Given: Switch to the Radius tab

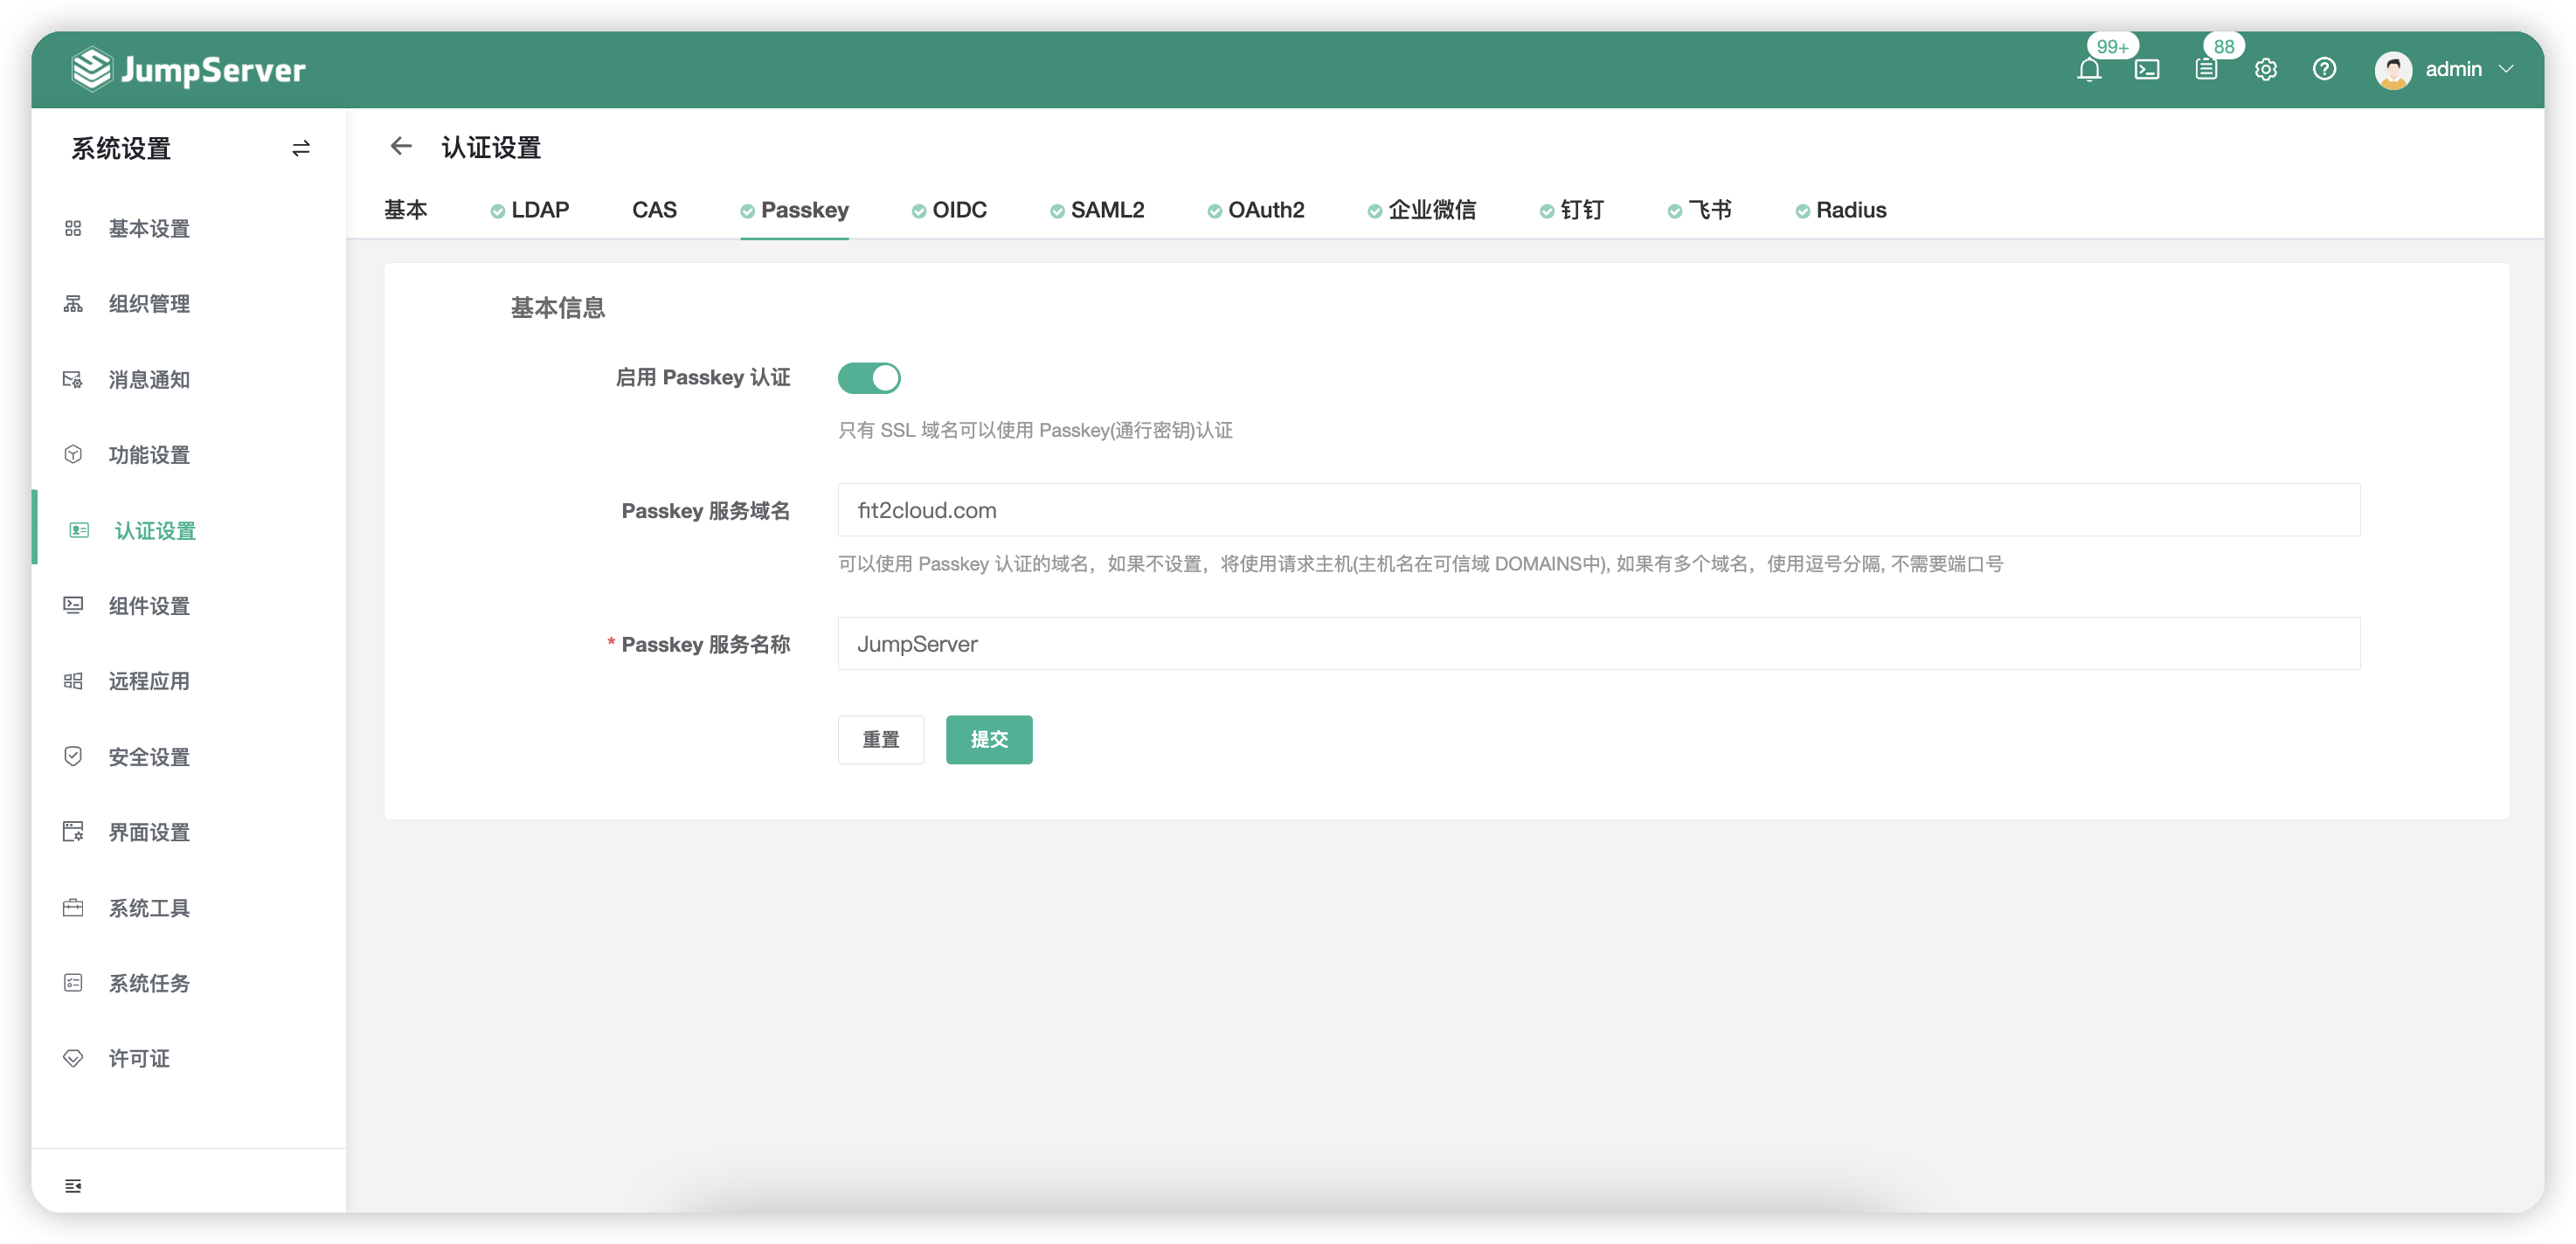Looking at the screenshot, I should coord(1841,210).
